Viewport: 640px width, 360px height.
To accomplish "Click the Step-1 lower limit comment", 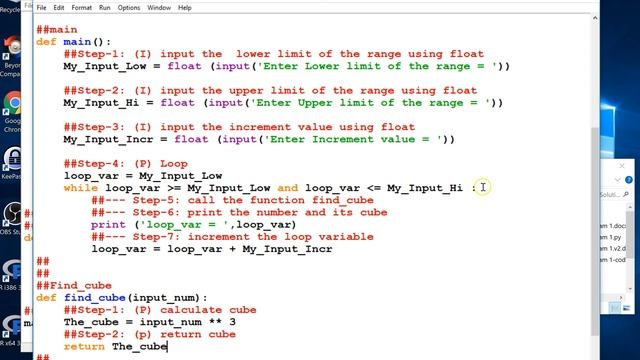I will point(274,54).
